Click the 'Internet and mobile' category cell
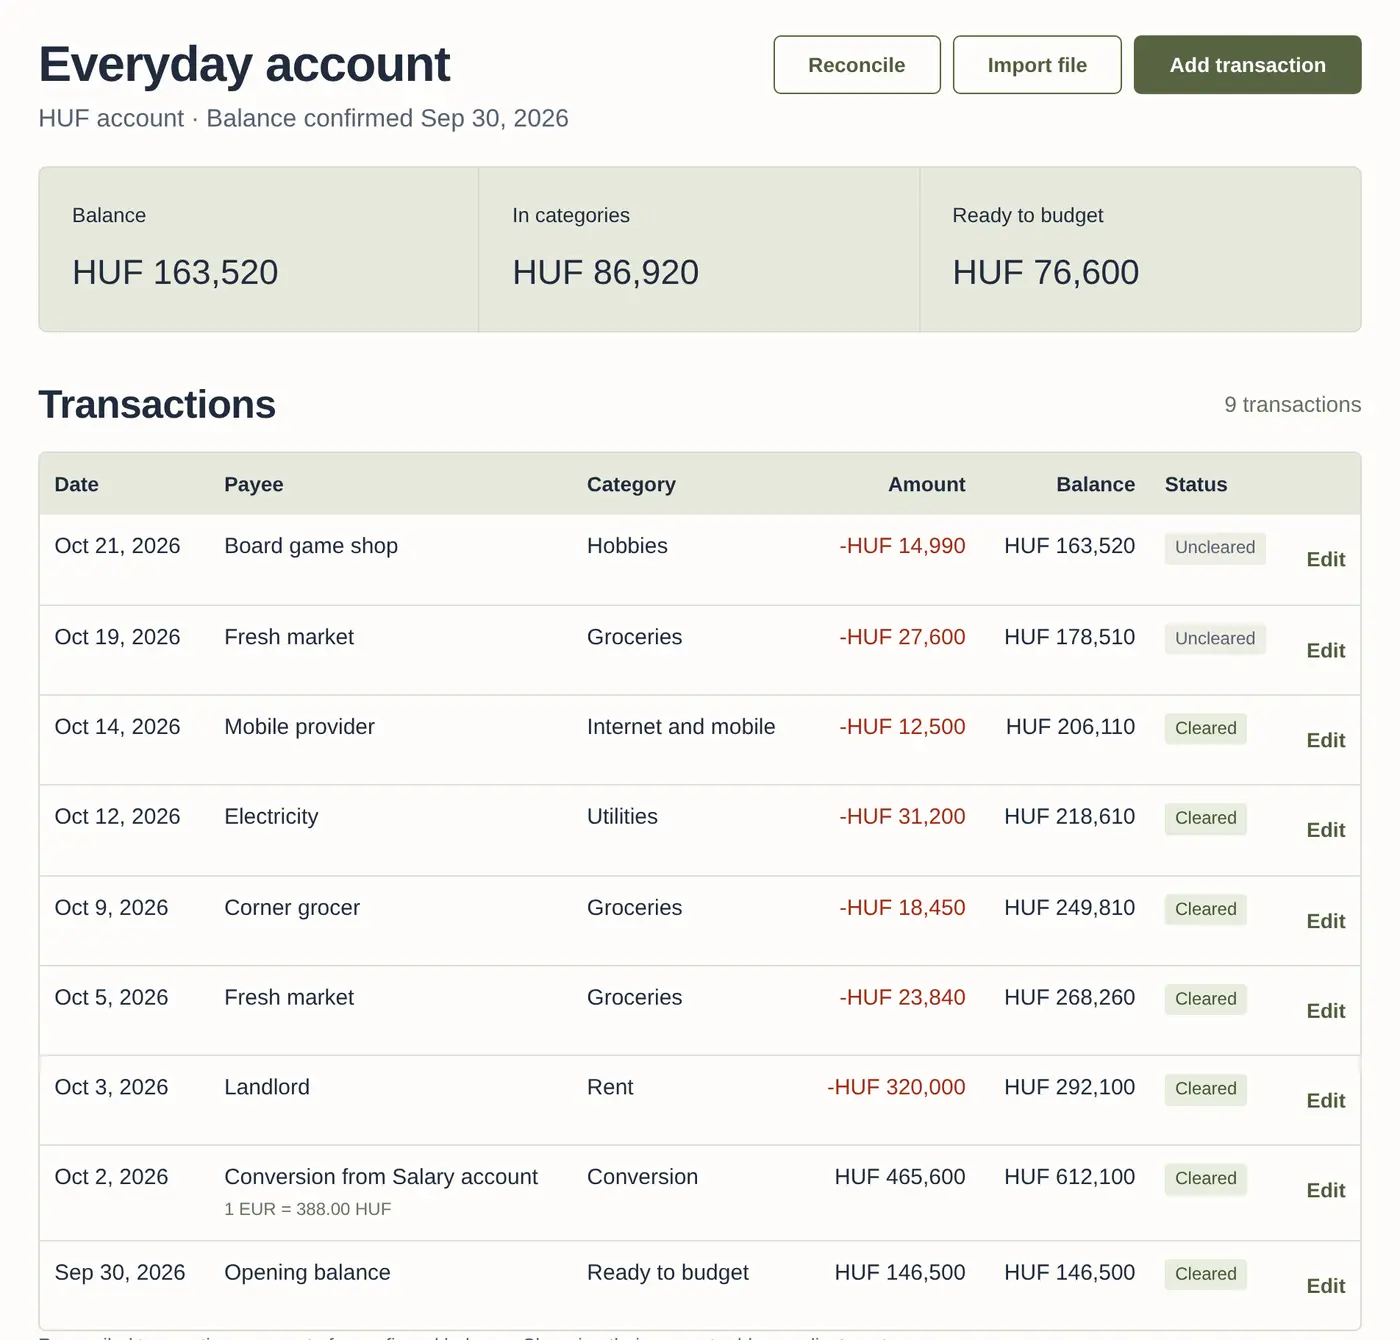The image size is (1400, 1340). pos(681,727)
